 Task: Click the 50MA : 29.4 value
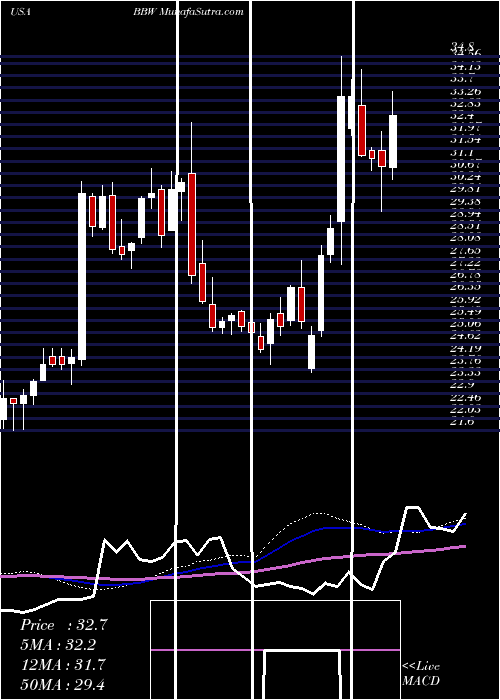point(63,684)
